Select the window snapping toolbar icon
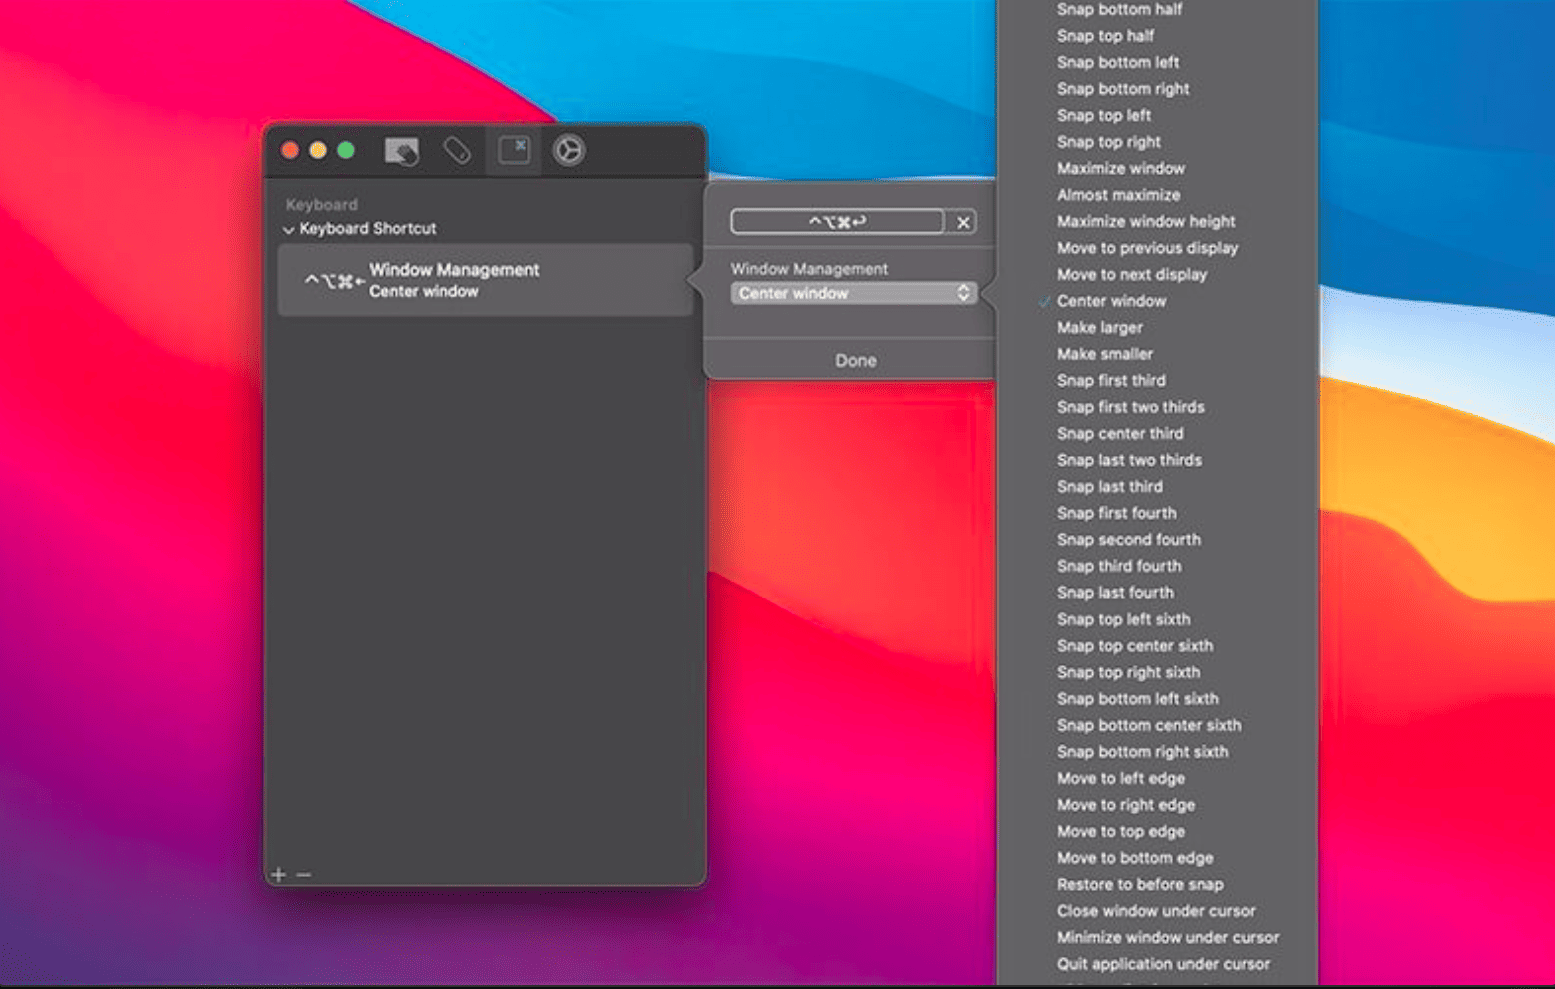Image resolution: width=1555 pixels, height=989 pixels. pos(514,150)
